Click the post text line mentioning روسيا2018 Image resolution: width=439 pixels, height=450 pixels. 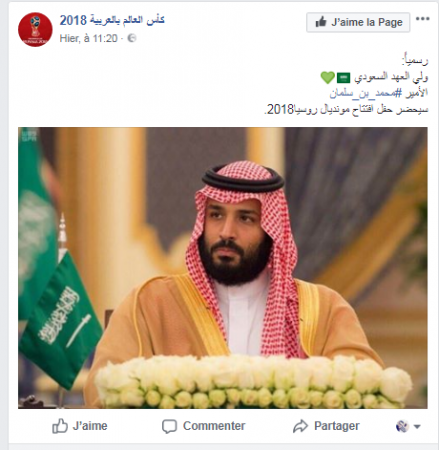pos(346,109)
